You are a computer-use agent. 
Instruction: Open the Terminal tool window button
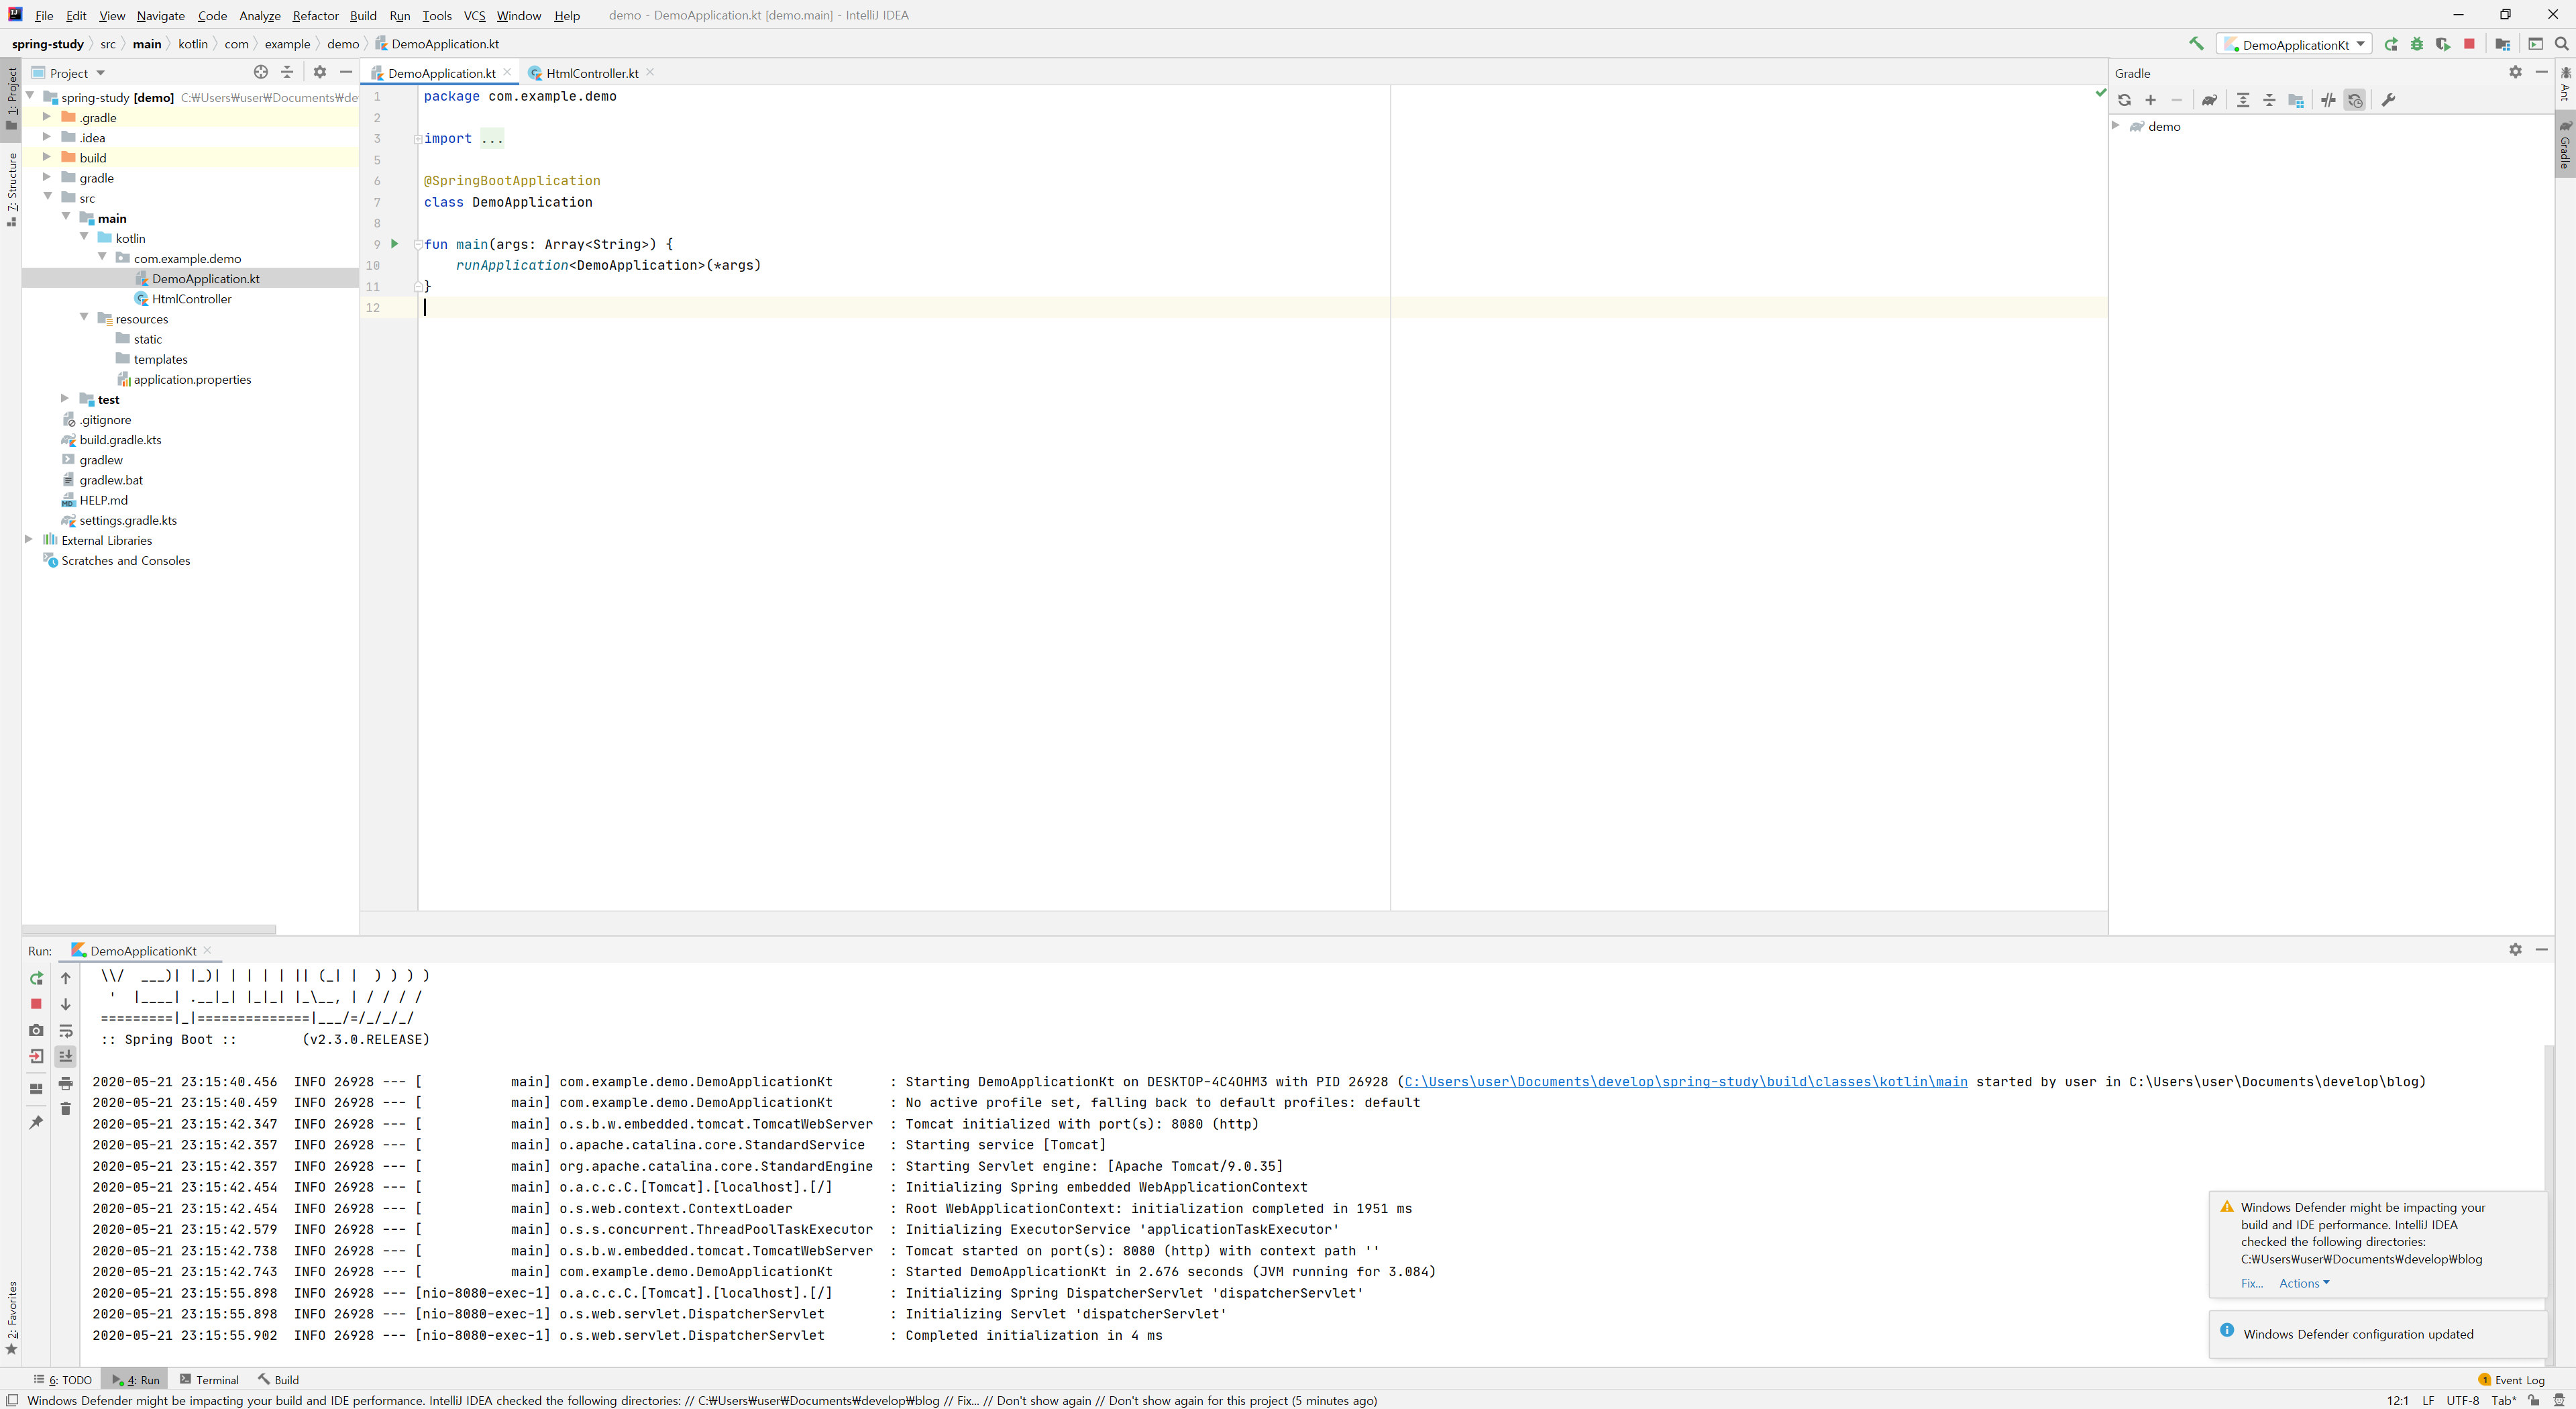tap(209, 1379)
